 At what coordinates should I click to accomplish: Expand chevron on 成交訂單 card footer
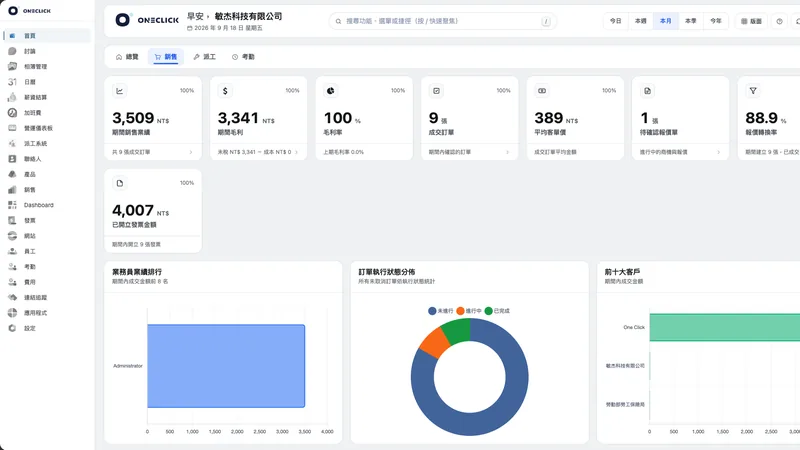pyautogui.click(x=508, y=152)
